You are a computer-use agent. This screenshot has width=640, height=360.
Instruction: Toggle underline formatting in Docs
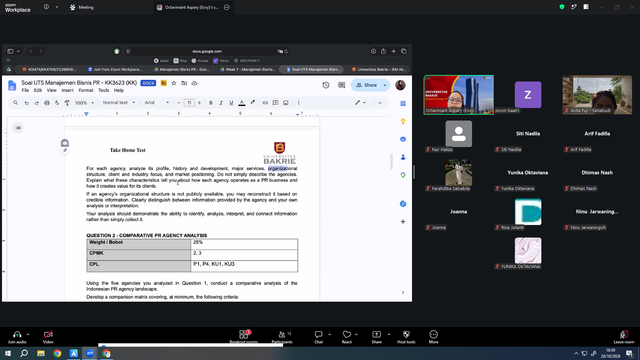click(x=231, y=103)
